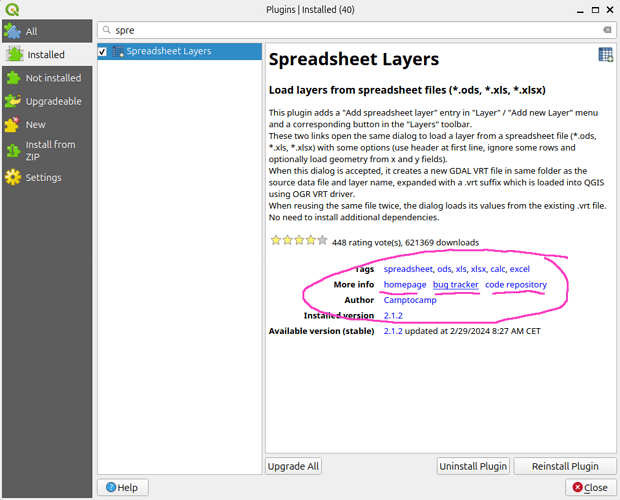The height and width of the screenshot is (500, 620).
Task: Open the calc tag link
Action: (x=498, y=269)
